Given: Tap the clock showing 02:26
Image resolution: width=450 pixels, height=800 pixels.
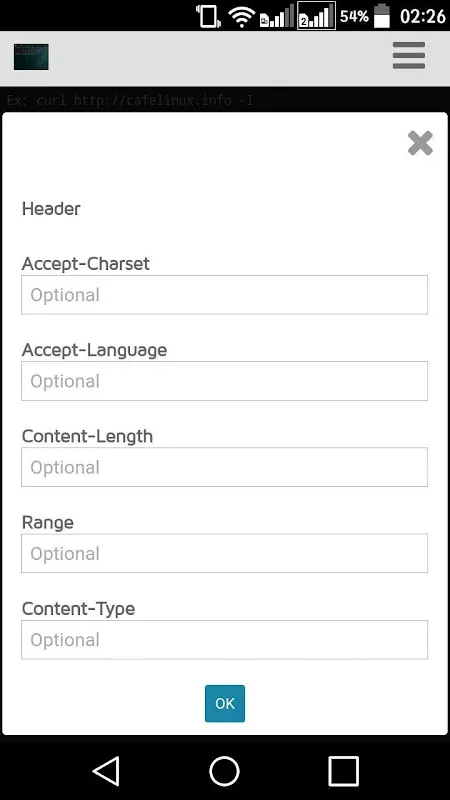Looking at the screenshot, I should [x=423, y=16].
